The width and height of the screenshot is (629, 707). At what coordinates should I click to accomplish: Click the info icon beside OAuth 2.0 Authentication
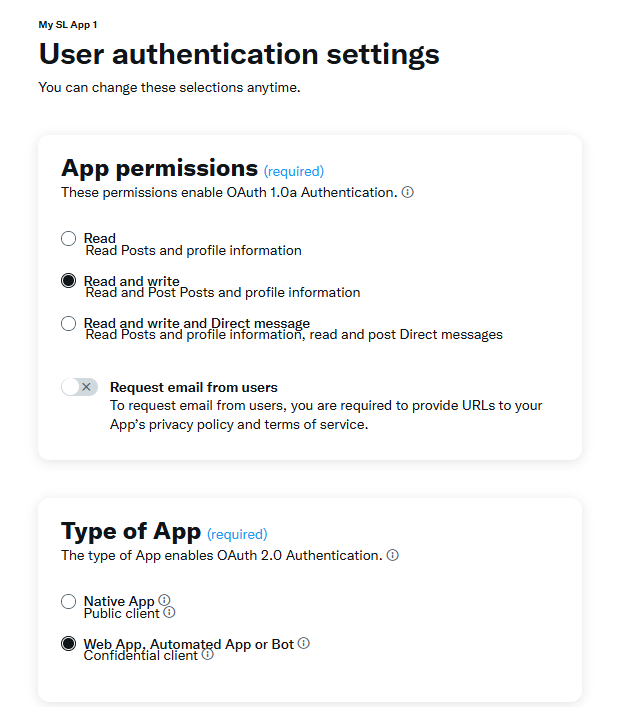pyautogui.click(x=393, y=555)
